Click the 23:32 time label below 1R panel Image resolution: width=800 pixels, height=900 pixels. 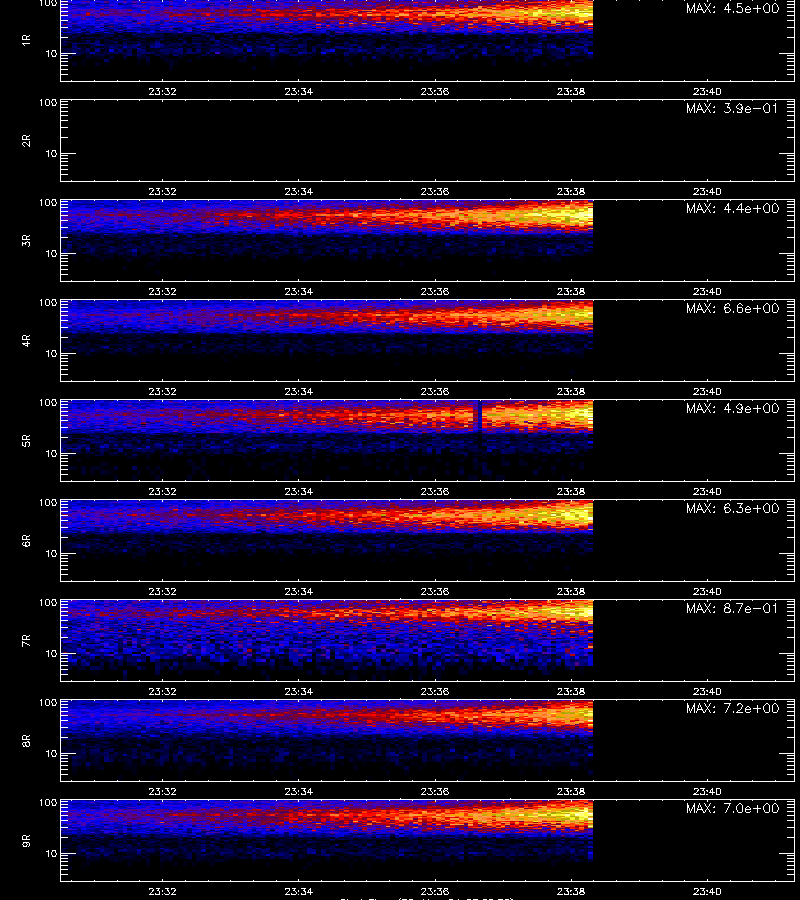pyautogui.click(x=162, y=91)
